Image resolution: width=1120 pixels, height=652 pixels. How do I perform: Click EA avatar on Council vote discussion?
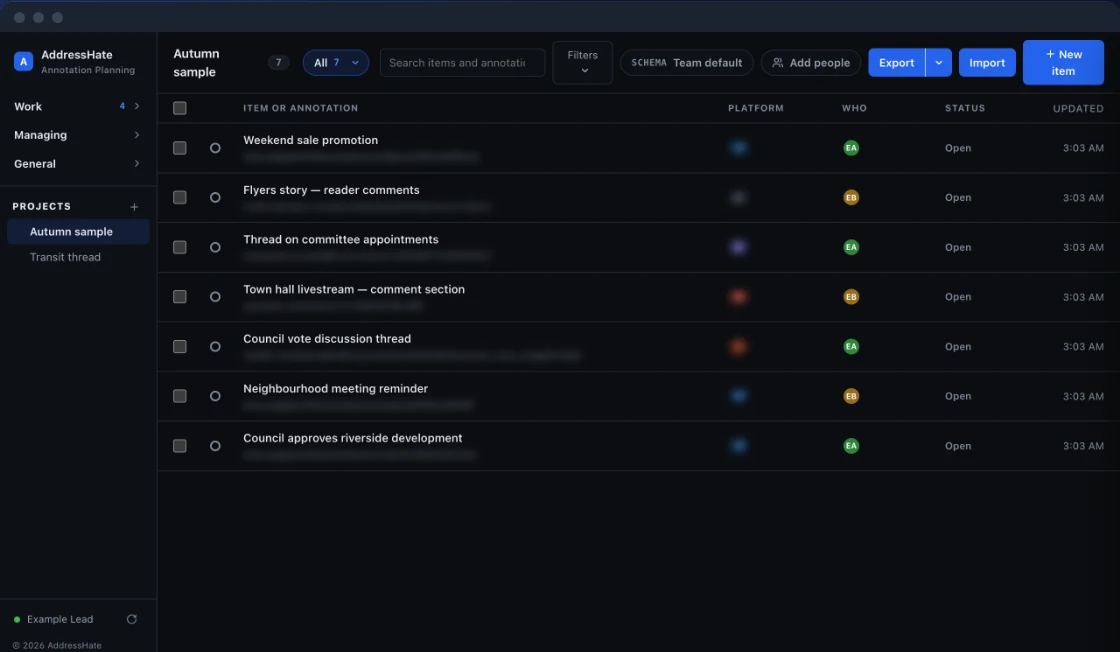tap(851, 346)
